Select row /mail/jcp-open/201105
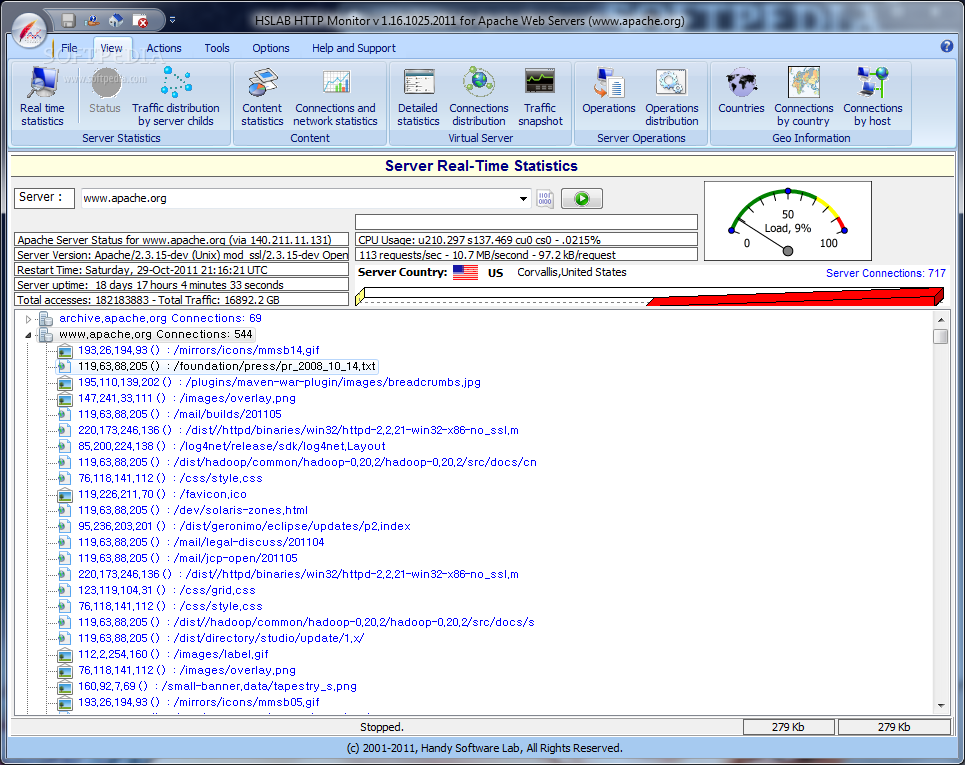 [x=188, y=558]
